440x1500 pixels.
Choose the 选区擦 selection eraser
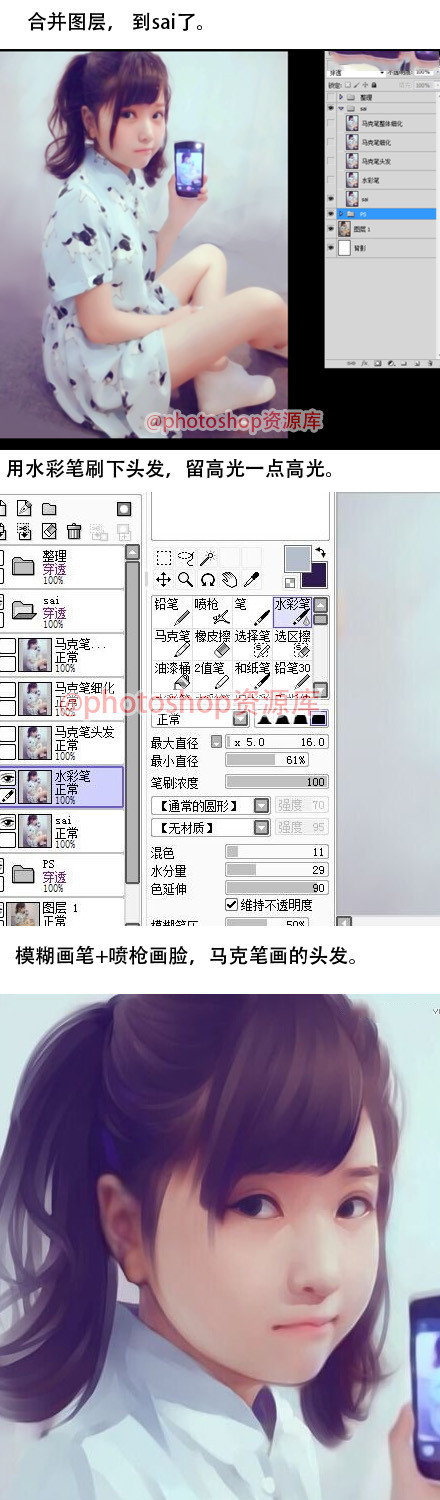(292, 642)
